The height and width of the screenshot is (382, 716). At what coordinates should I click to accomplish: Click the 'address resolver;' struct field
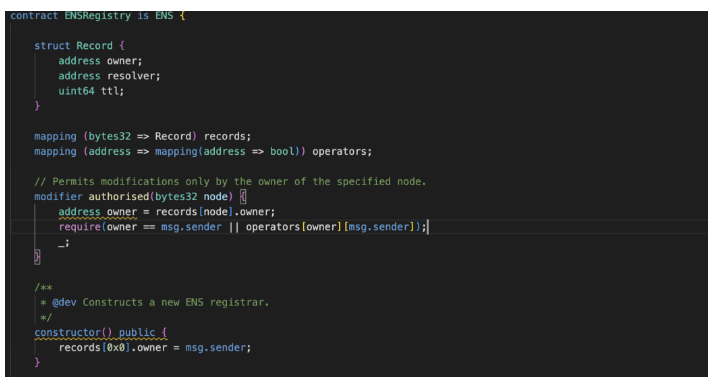pos(110,76)
